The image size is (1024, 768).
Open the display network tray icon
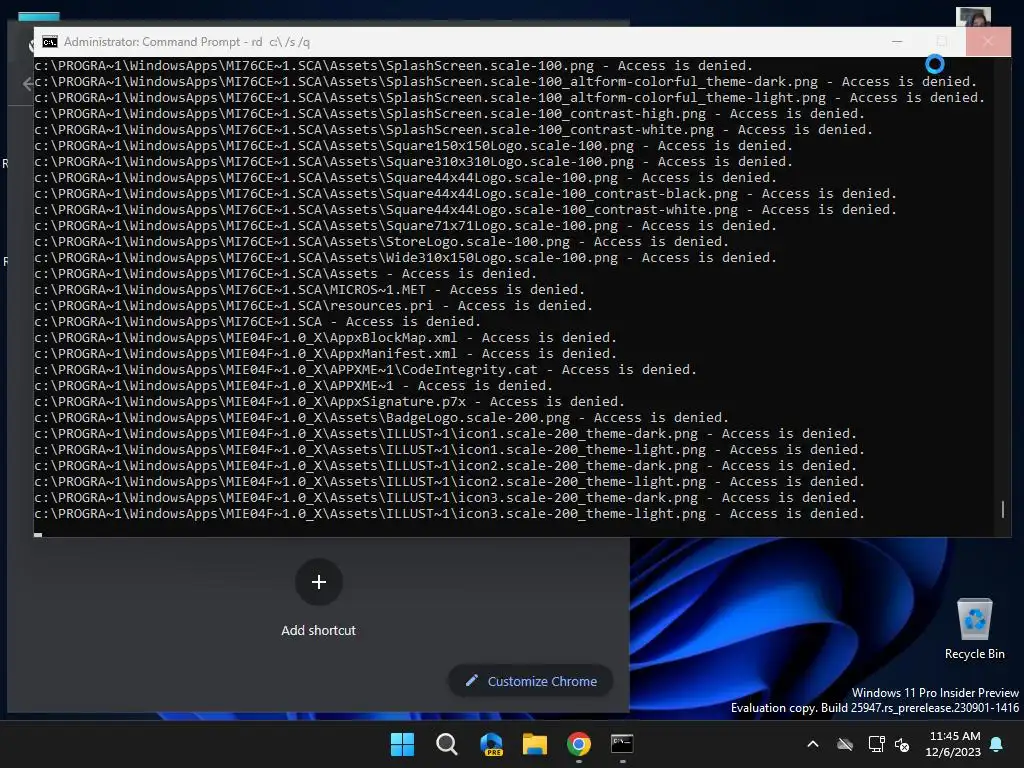click(876, 744)
